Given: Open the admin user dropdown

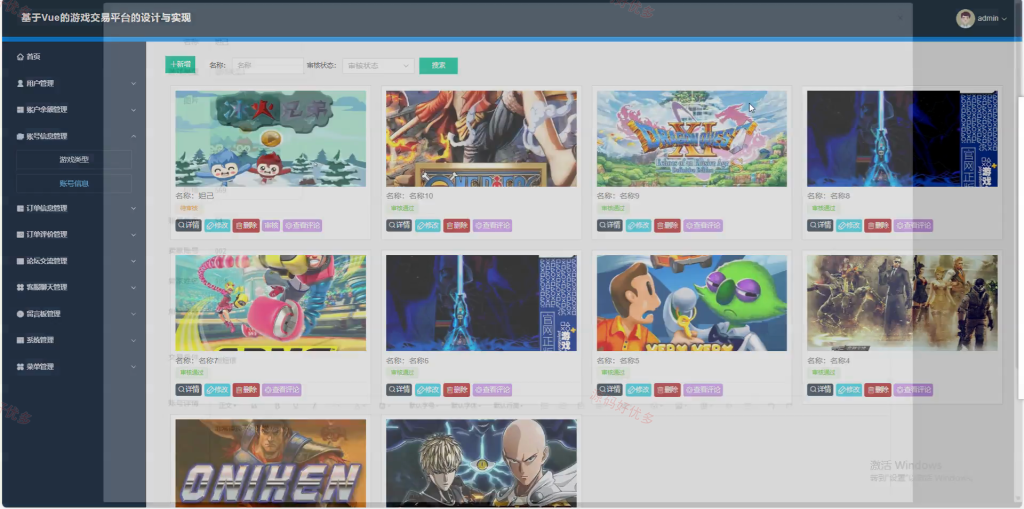Looking at the screenshot, I should pyautogui.click(x=992, y=18).
